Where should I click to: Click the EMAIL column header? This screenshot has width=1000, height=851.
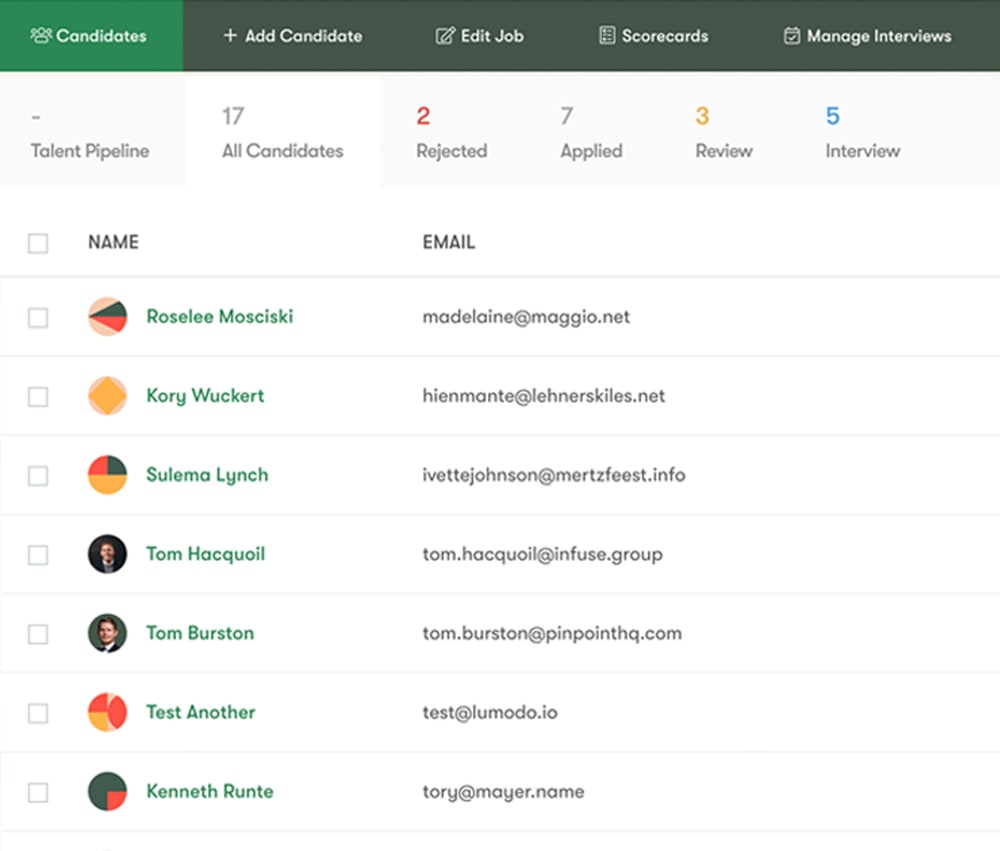[x=448, y=242]
